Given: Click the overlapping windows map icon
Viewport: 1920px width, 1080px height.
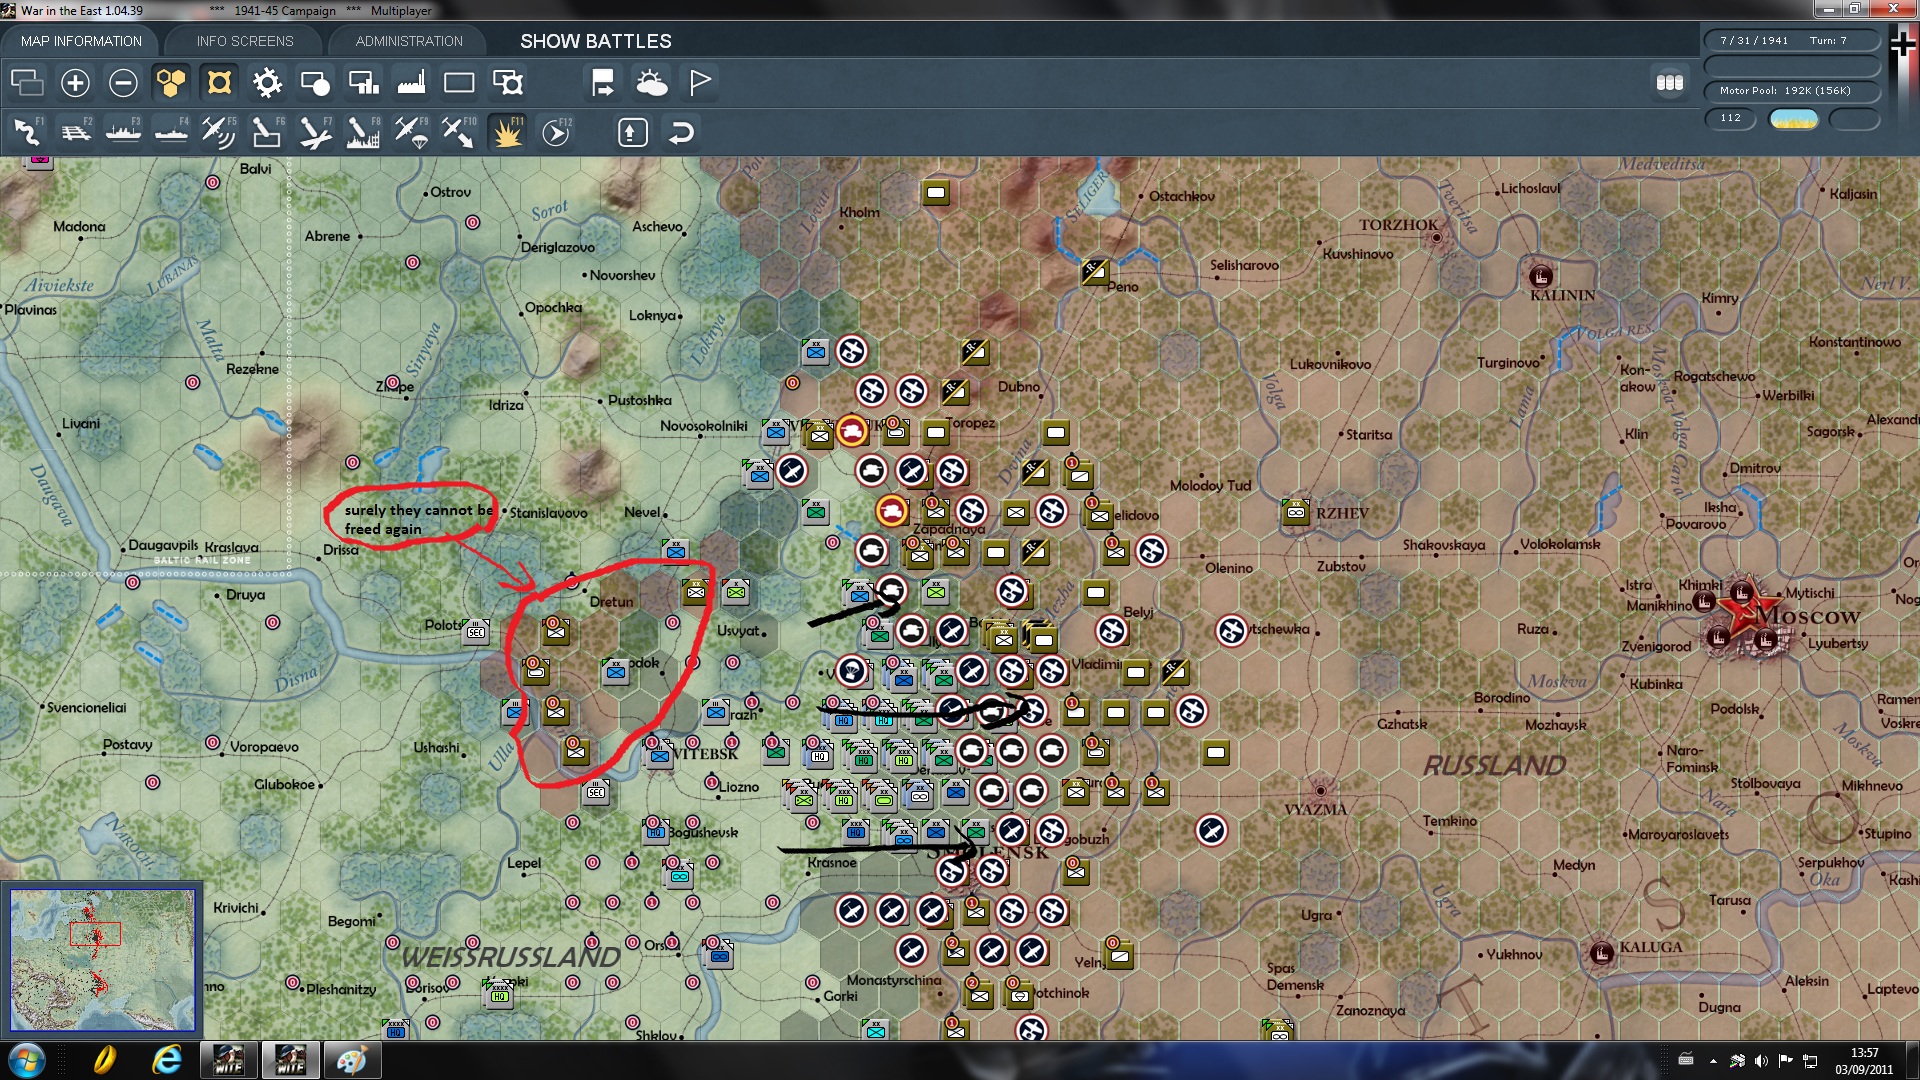Looking at the screenshot, I should [x=27, y=82].
